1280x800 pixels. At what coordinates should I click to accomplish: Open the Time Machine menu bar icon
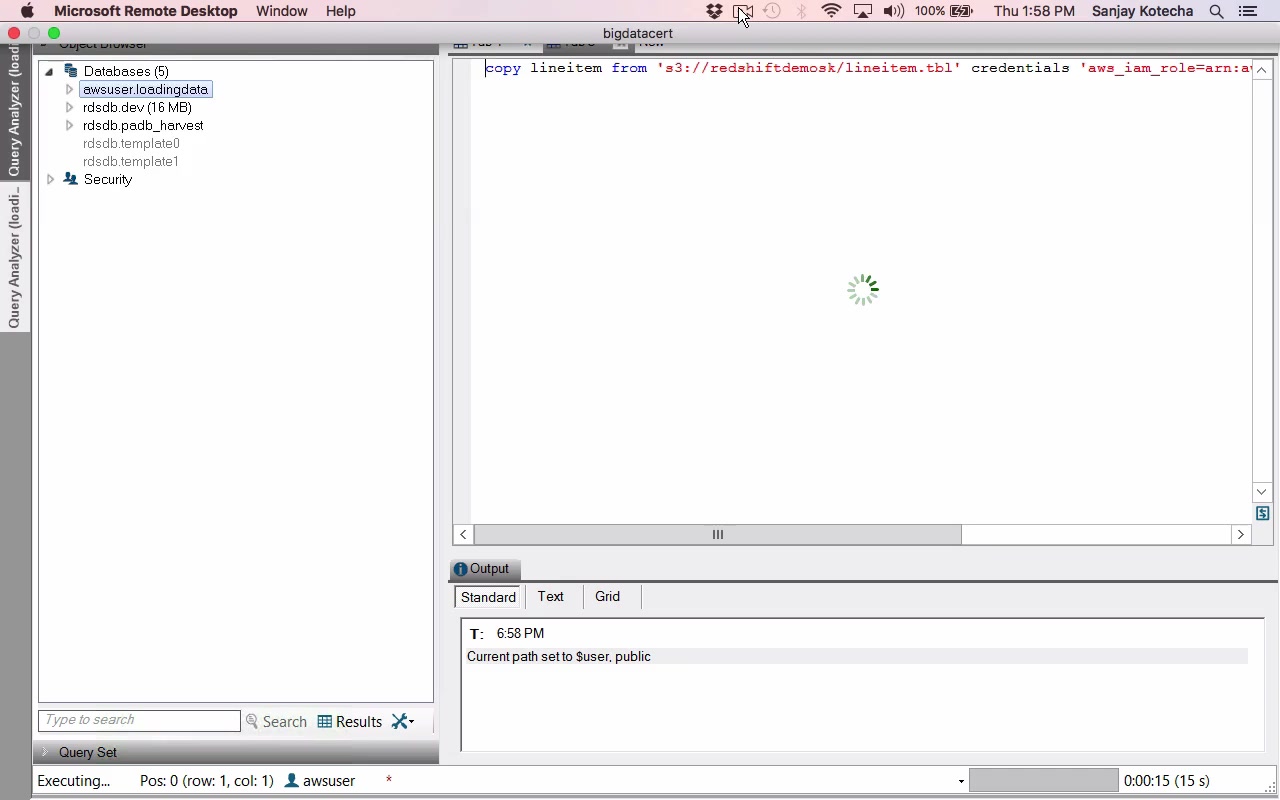coord(772,11)
